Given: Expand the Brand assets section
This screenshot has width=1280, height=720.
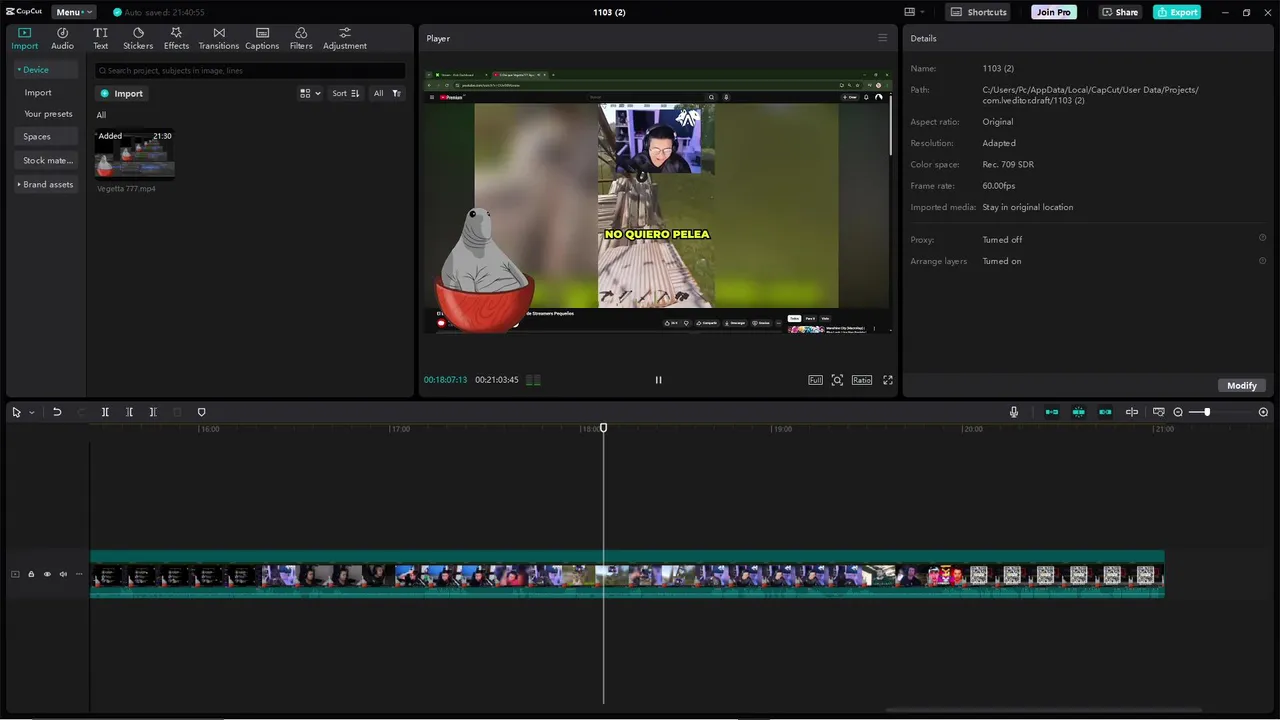Looking at the screenshot, I should click(x=45, y=184).
